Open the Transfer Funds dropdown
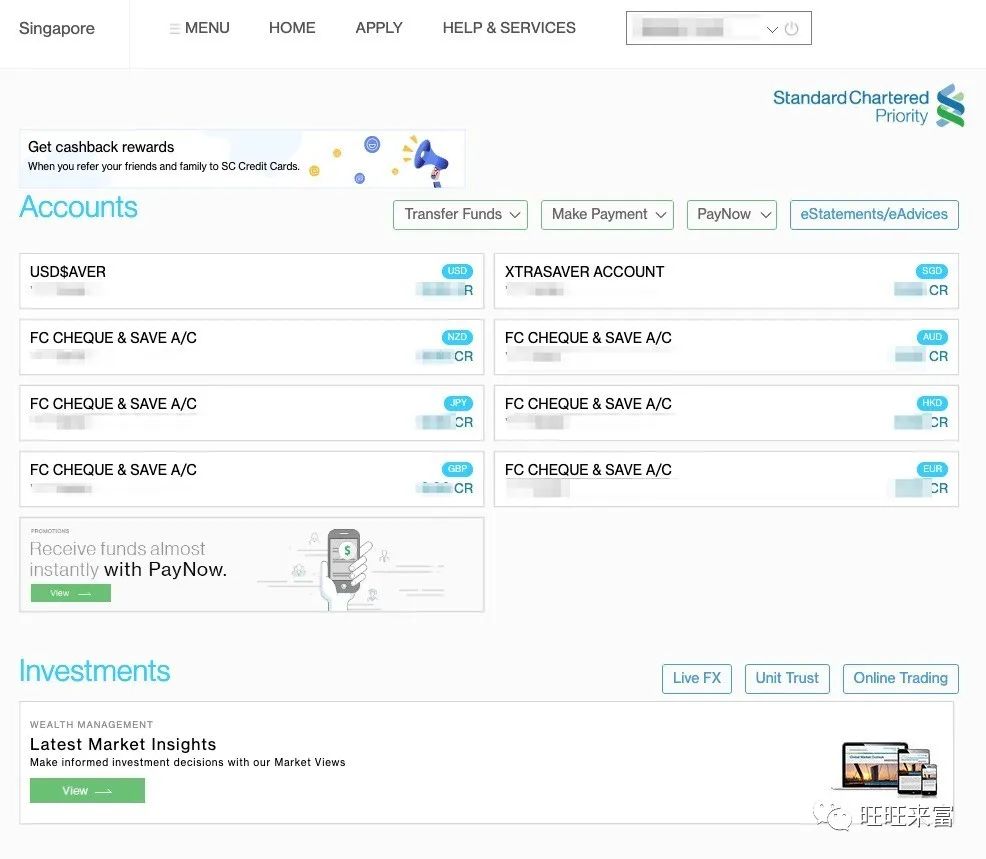The height and width of the screenshot is (859, 986). 460,214
